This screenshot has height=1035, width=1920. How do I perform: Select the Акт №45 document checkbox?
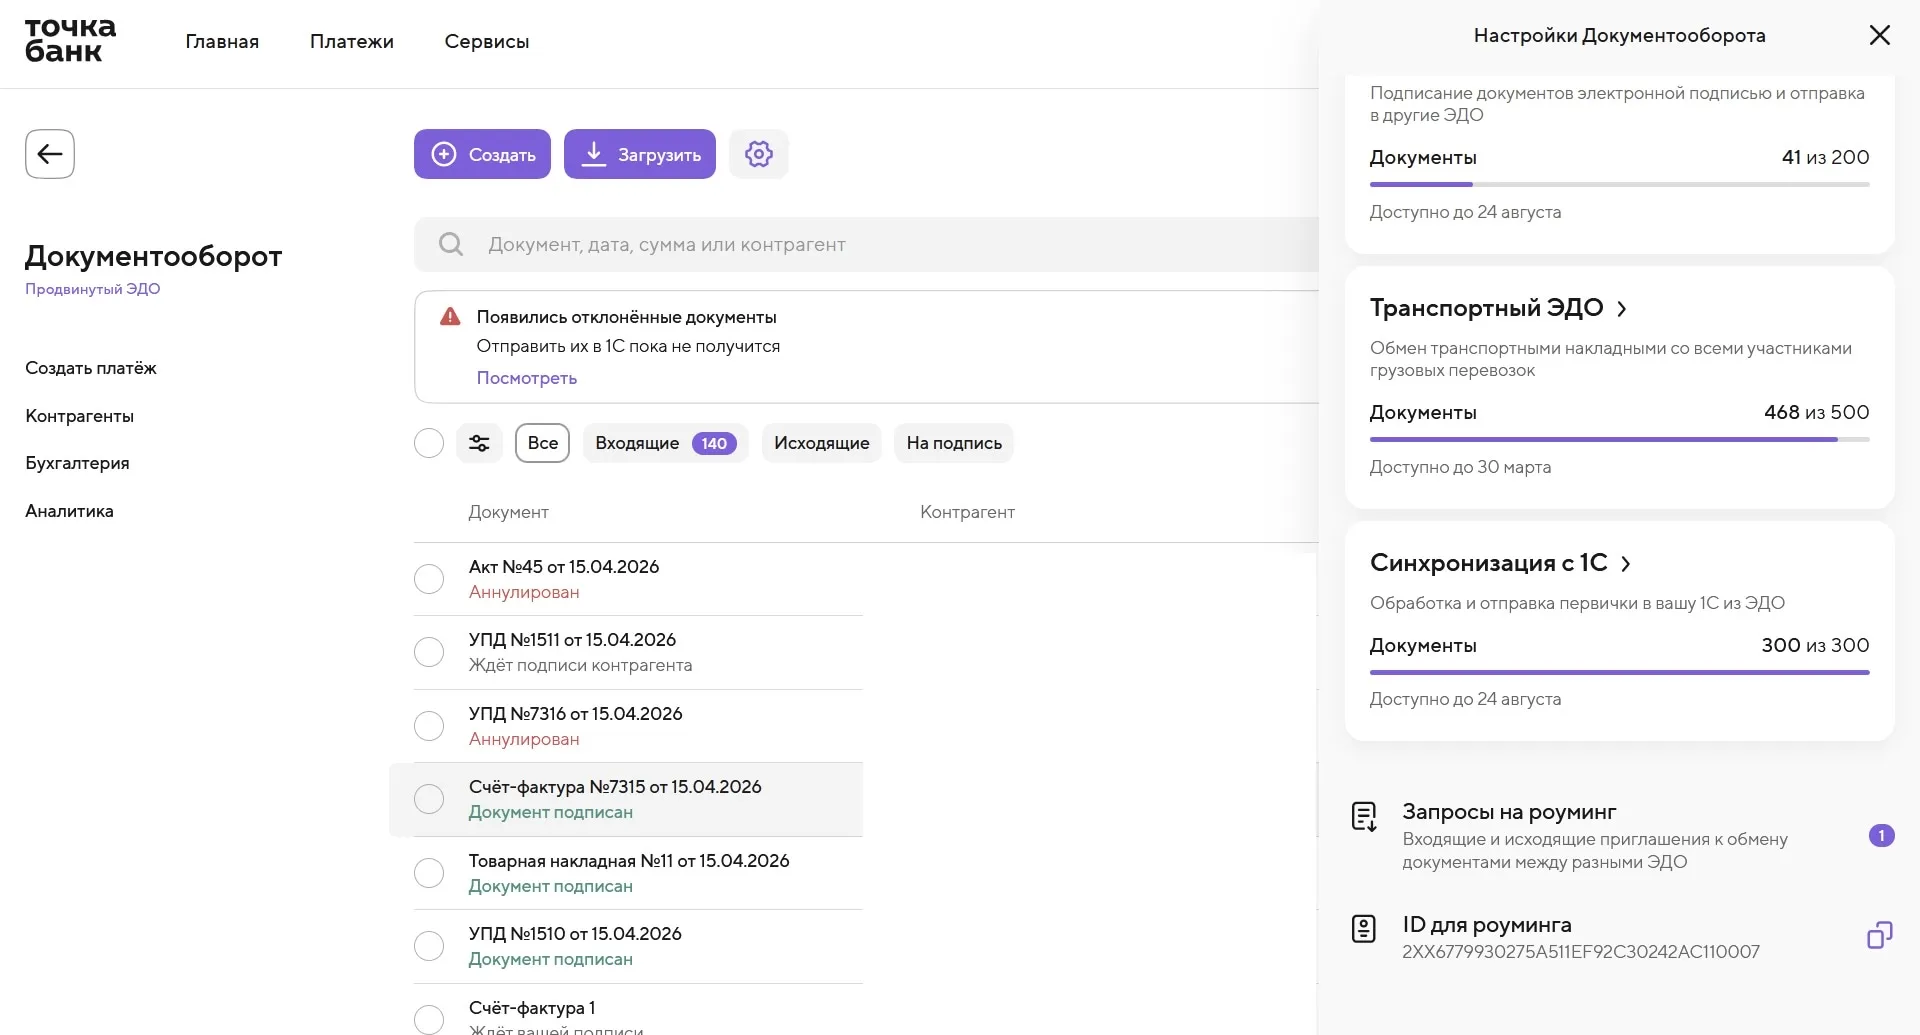tap(429, 579)
